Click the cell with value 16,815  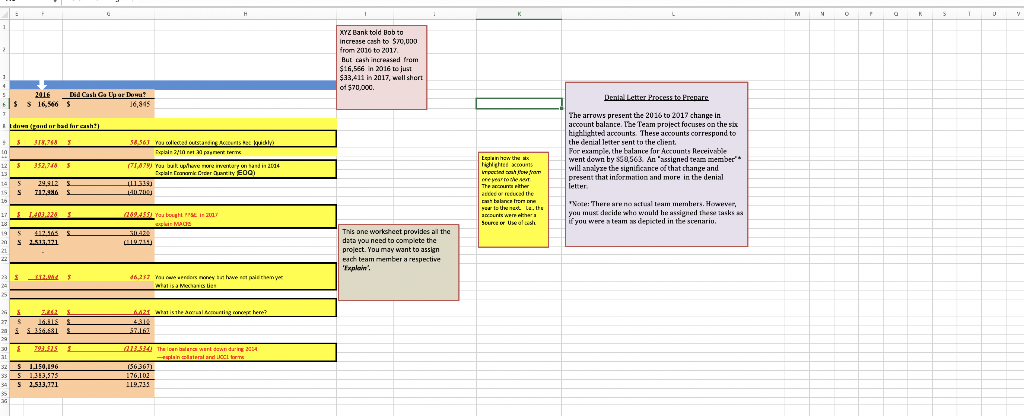[x=49, y=321]
